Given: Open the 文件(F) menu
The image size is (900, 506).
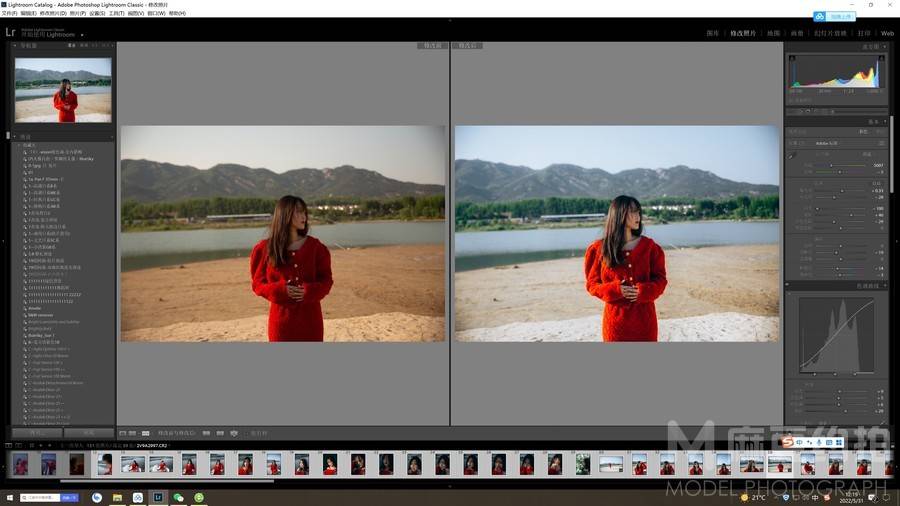Looking at the screenshot, I should [x=9, y=13].
